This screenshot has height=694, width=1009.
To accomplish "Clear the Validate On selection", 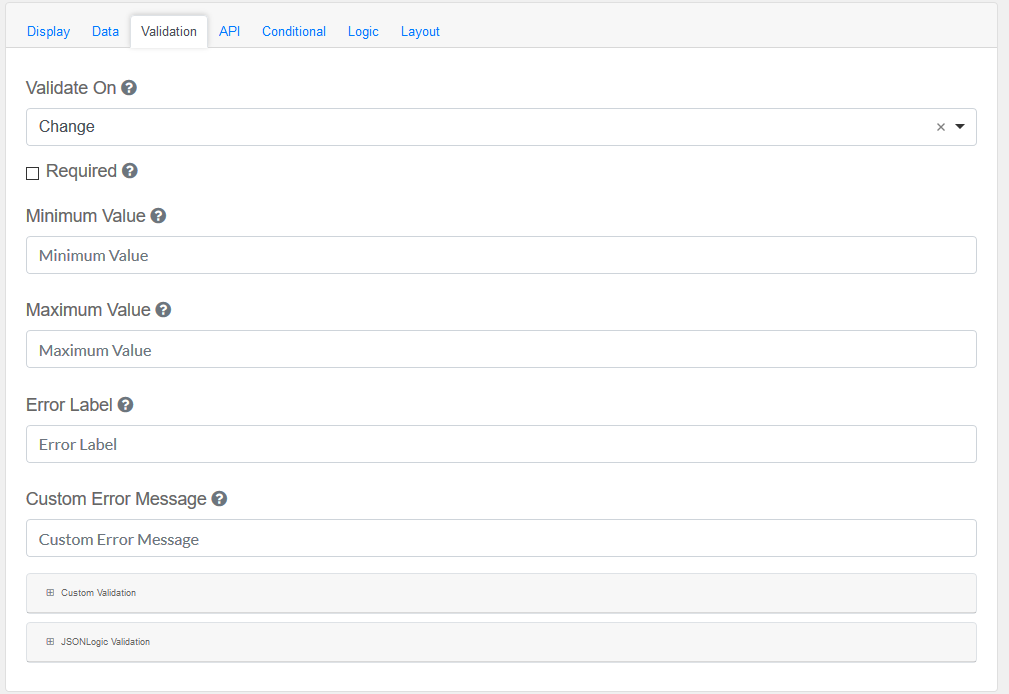I will pos(940,127).
